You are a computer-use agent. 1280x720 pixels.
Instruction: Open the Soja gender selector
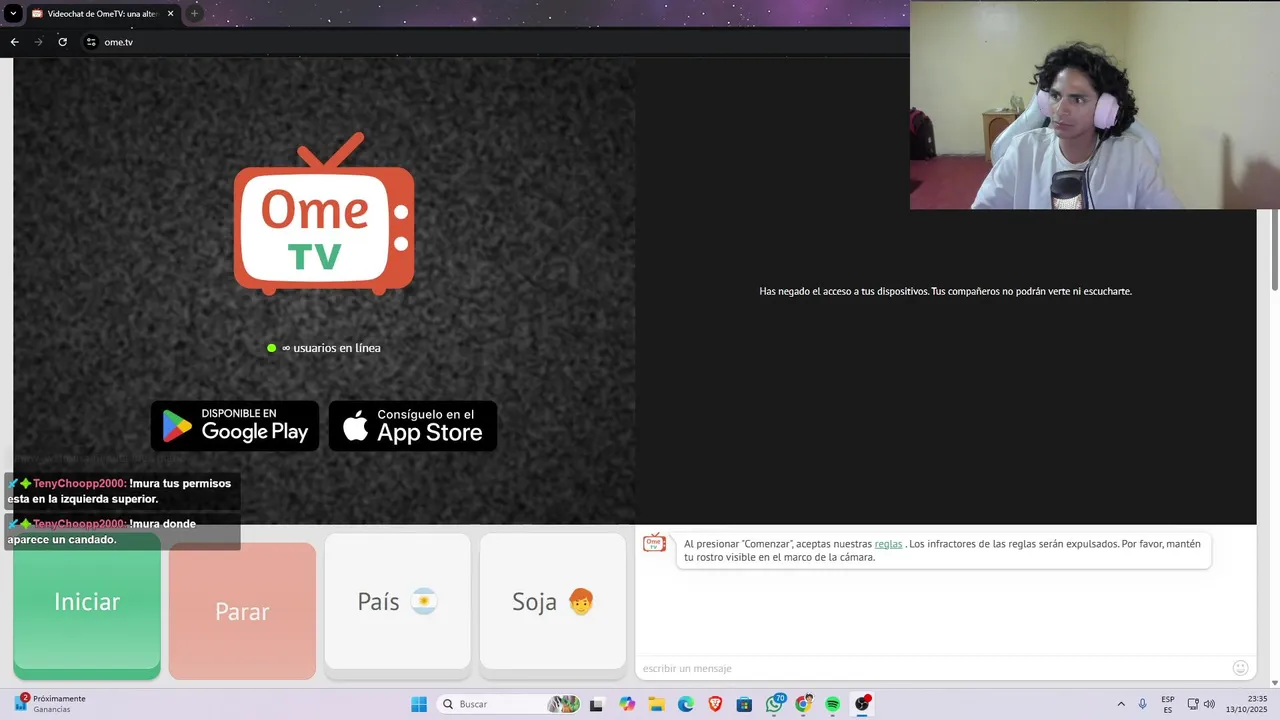pyautogui.click(x=553, y=602)
